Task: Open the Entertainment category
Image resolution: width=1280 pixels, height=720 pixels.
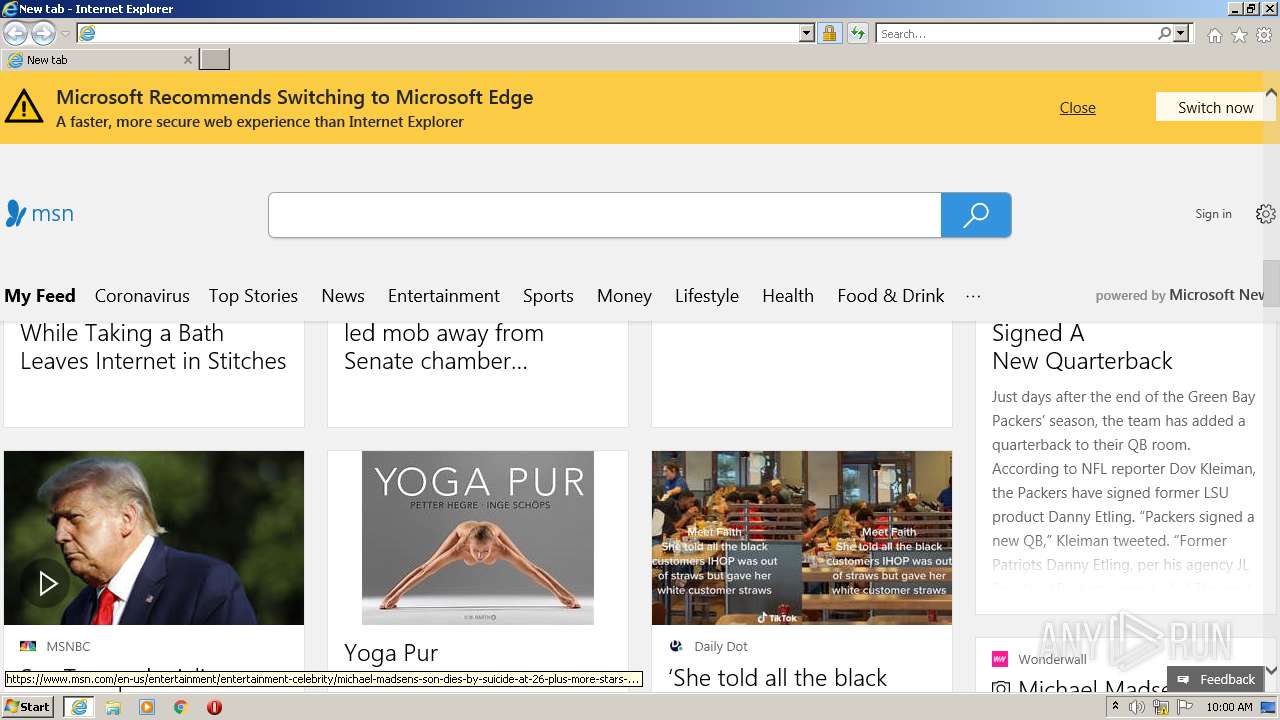Action: coord(444,295)
